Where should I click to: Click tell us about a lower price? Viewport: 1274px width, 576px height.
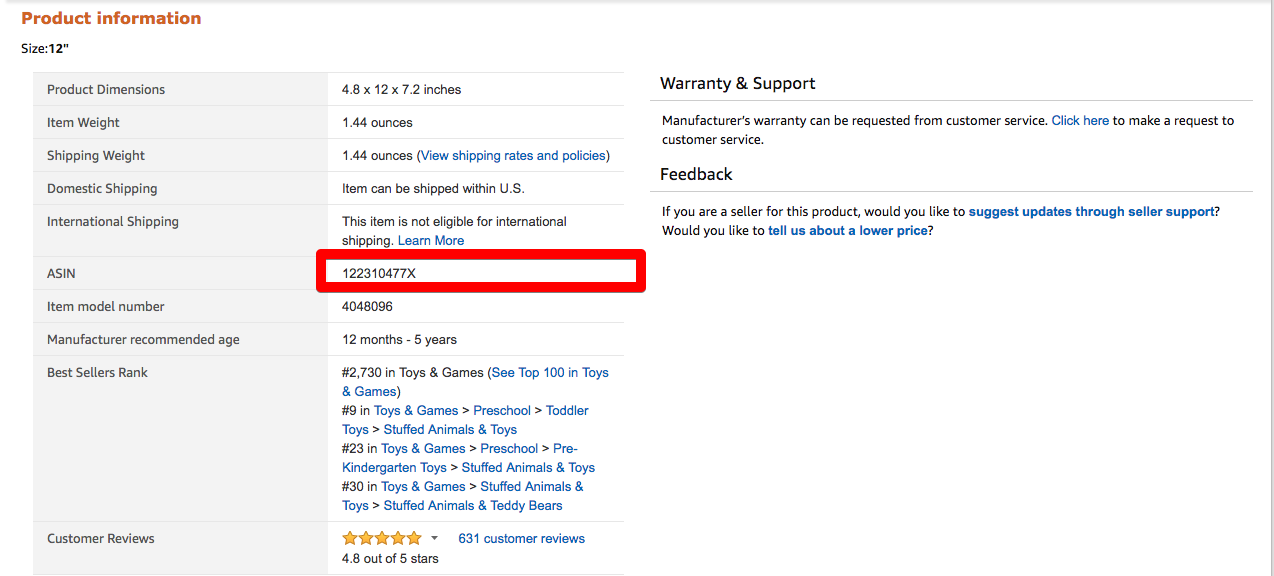(x=846, y=230)
